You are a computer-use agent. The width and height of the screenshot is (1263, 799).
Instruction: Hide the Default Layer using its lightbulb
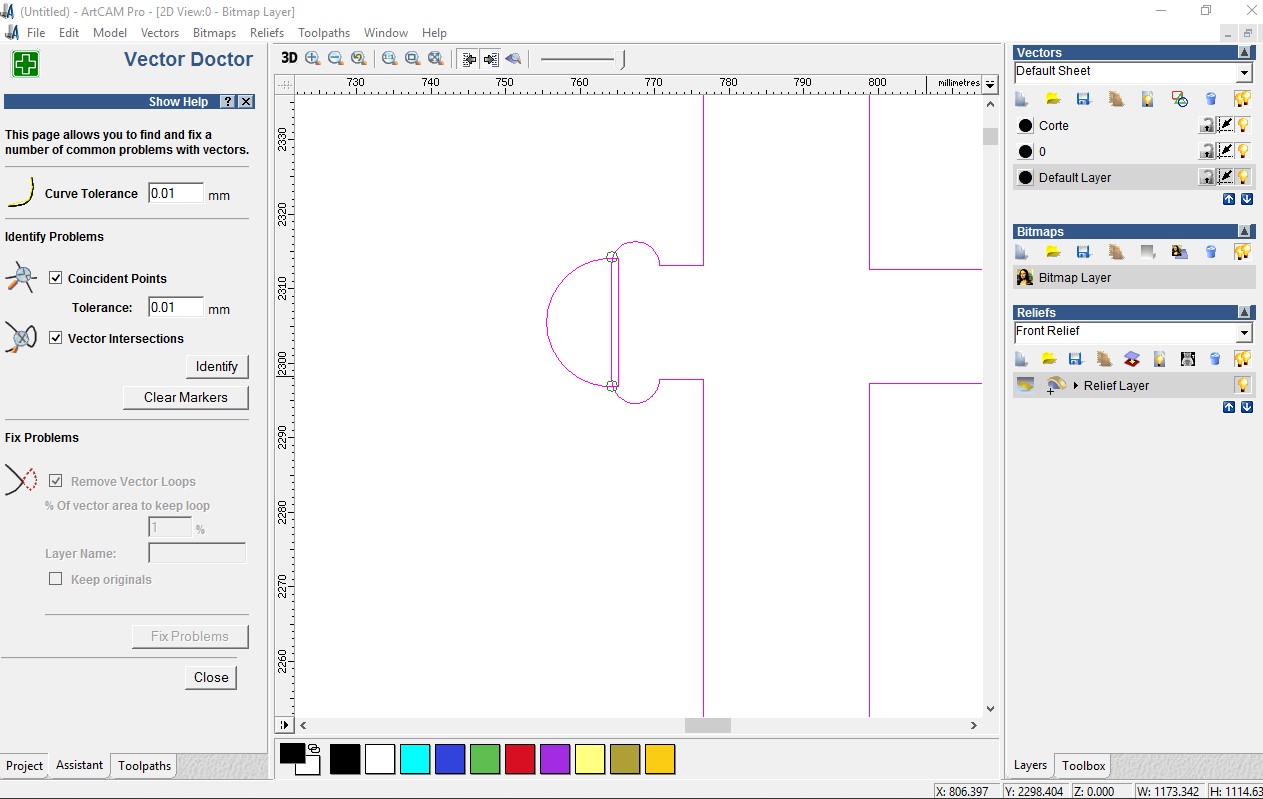coord(1243,177)
